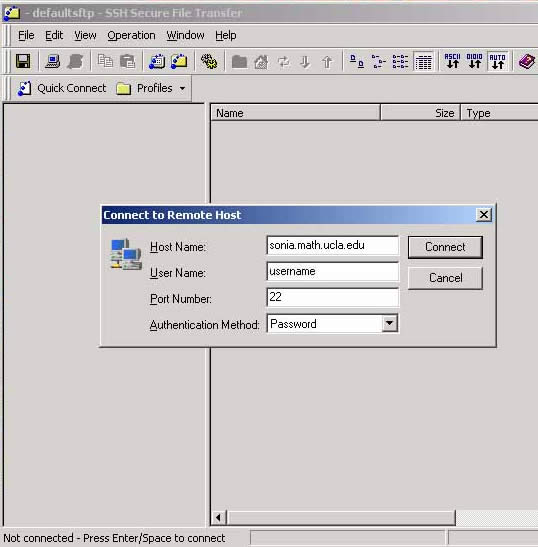Click the horizontal scrollbar left arrow
Image resolution: width=538 pixels, height=547 pixels.
[x=218, y=517]
